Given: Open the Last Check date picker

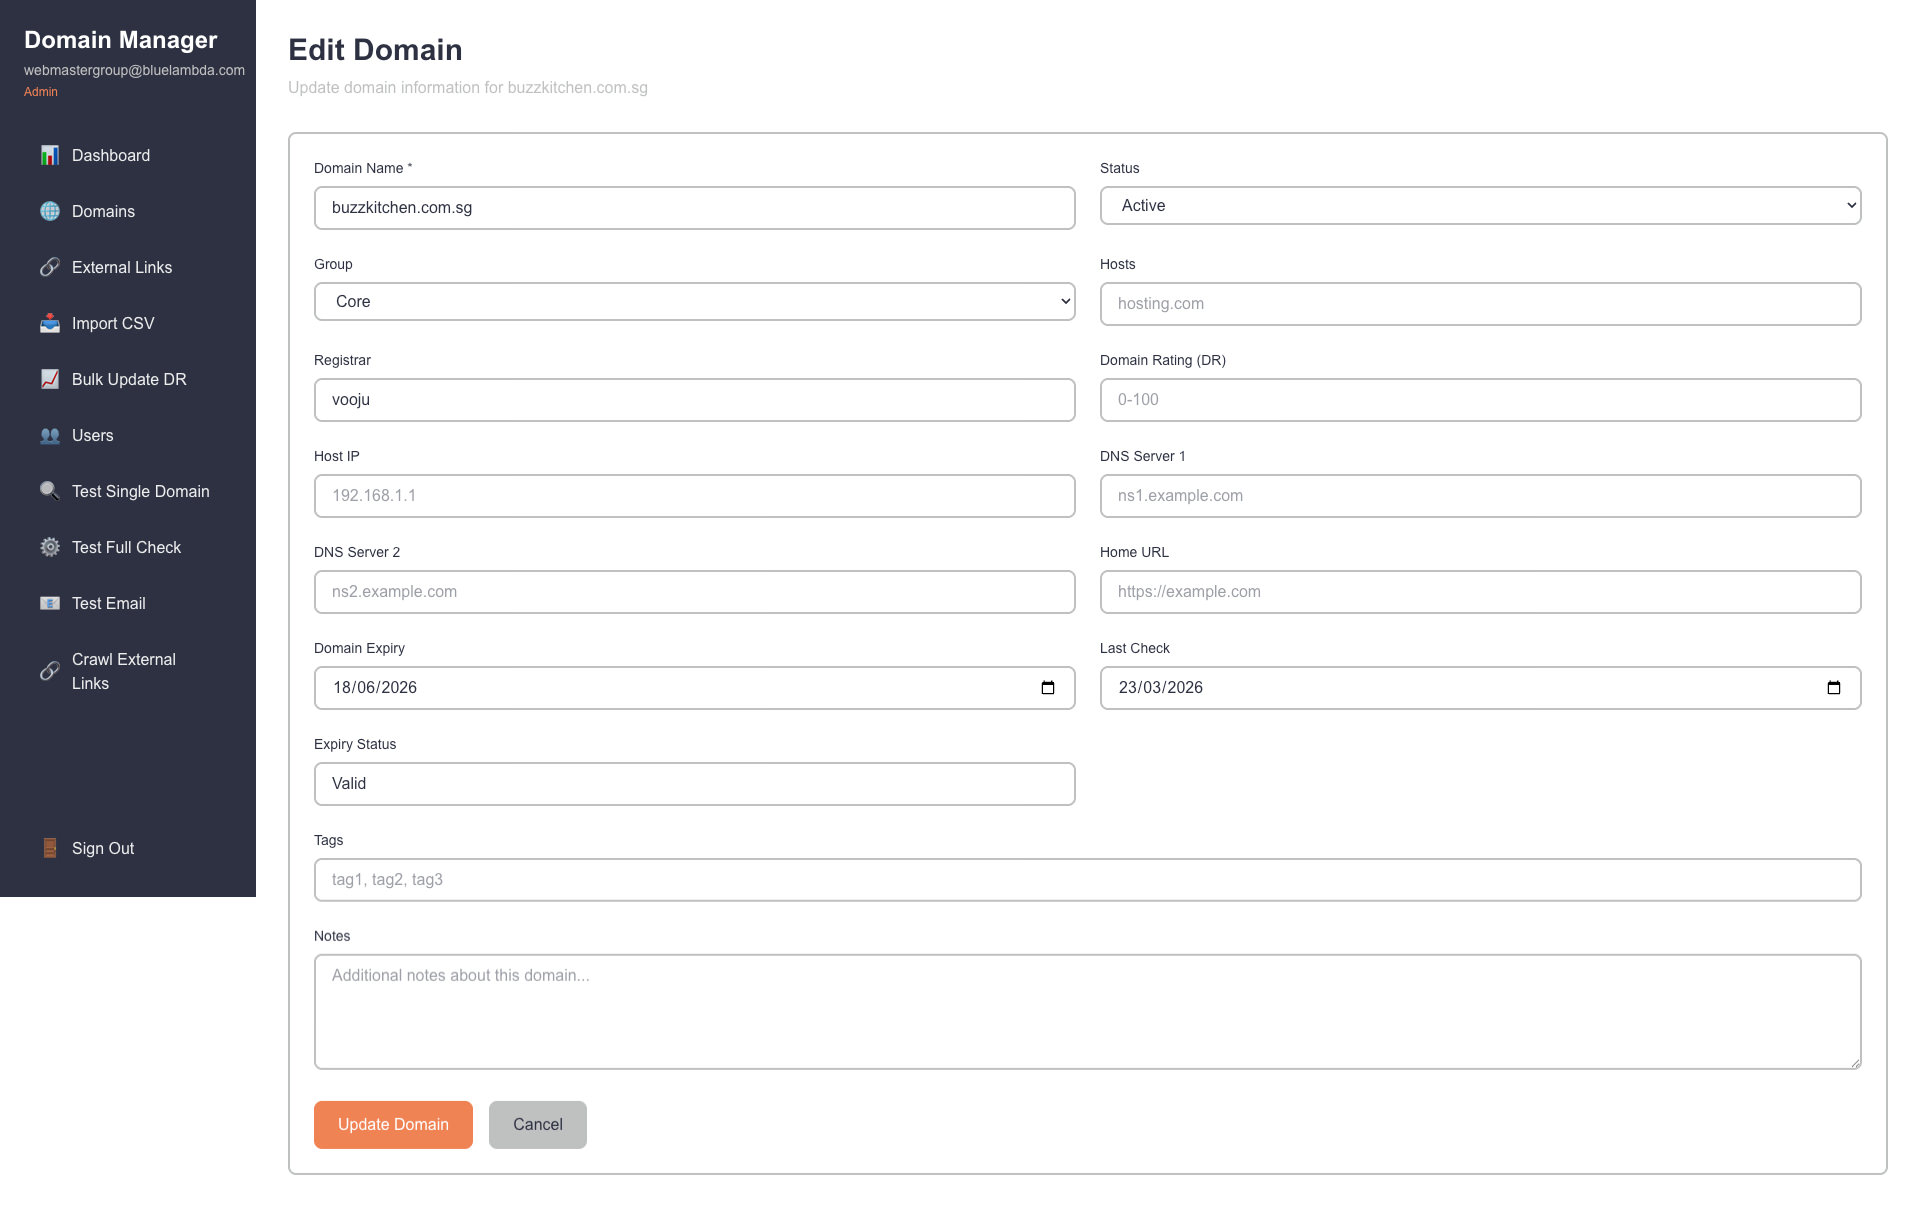Looking at the screenshot, I should 1834,687.
